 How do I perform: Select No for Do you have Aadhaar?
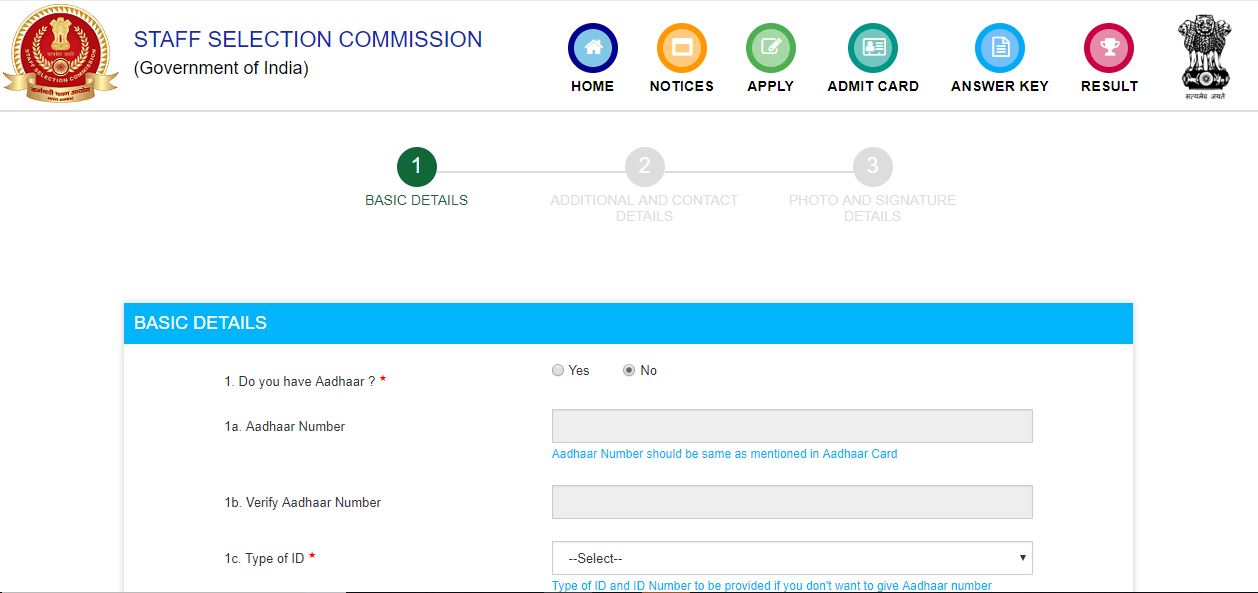point(627,370)
